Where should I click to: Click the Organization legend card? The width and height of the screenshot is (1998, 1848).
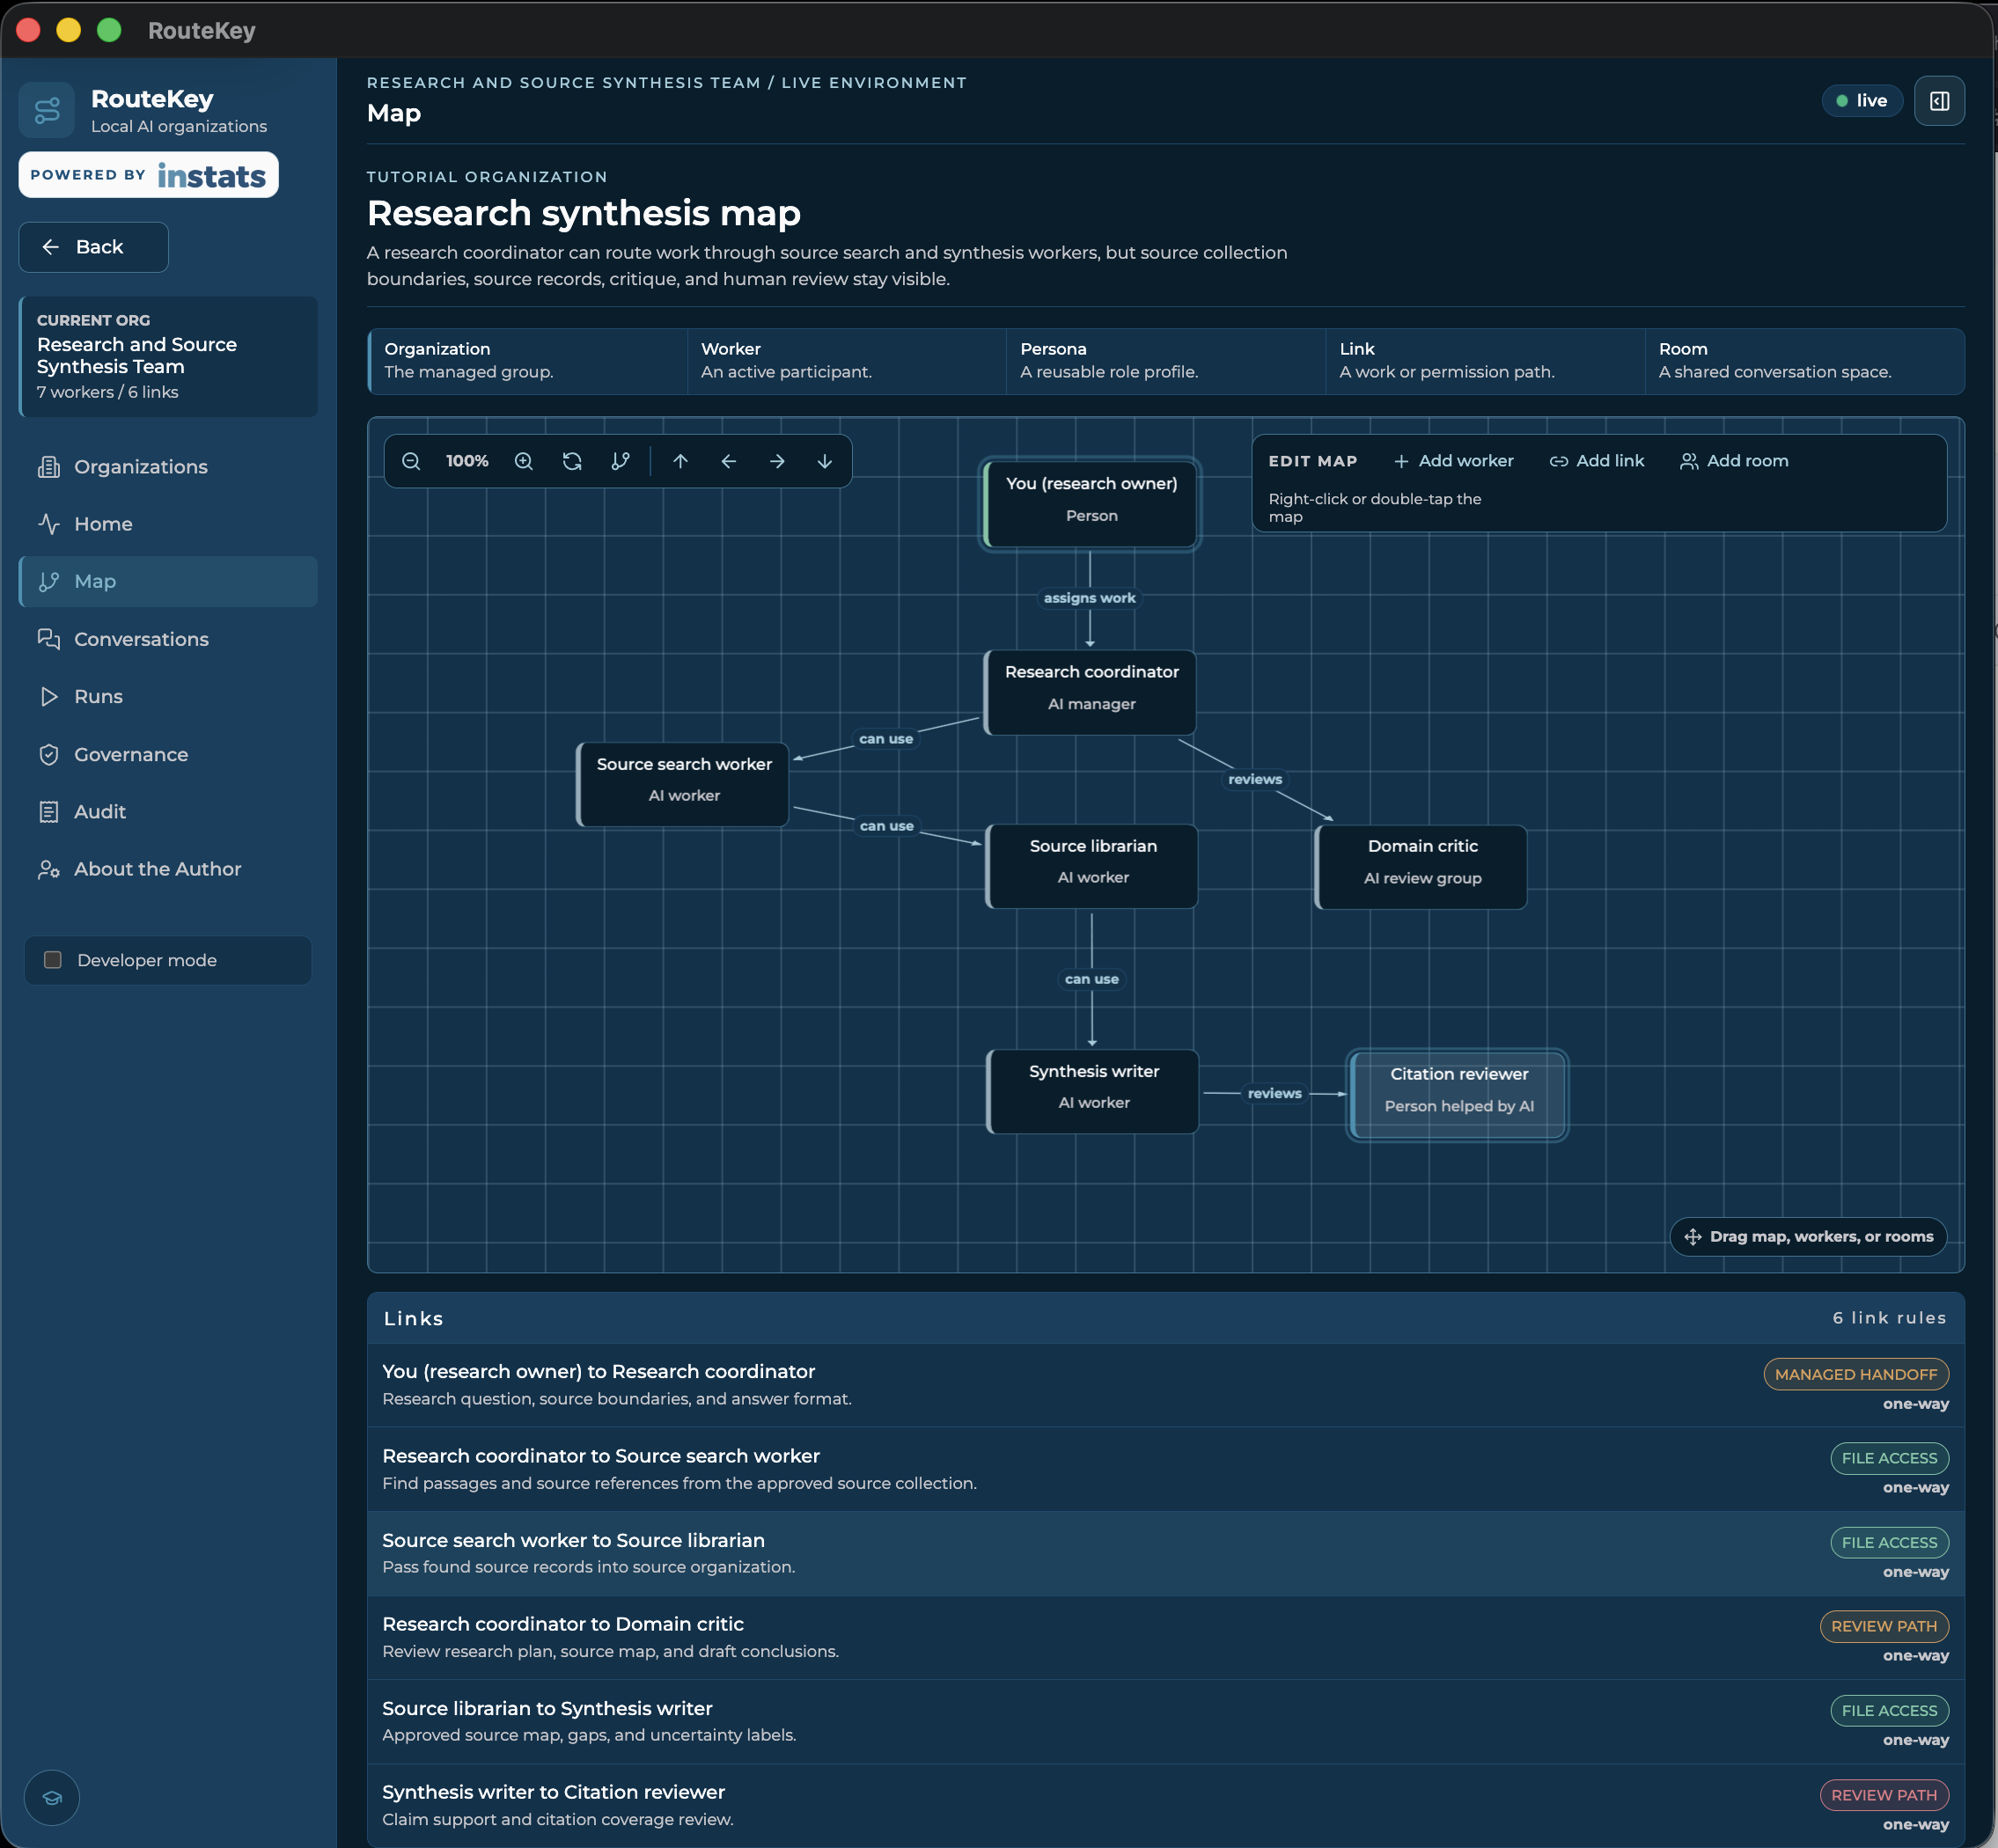pos(527,361)
